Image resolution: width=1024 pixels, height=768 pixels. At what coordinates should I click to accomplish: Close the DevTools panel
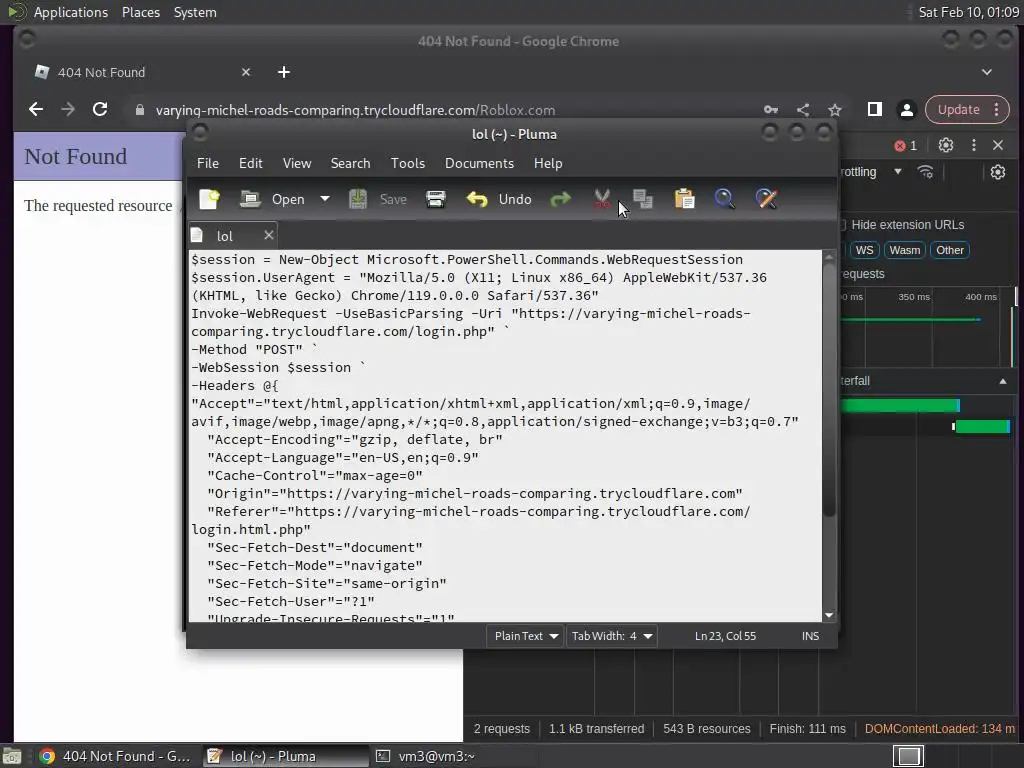click(x=998, y=145)
